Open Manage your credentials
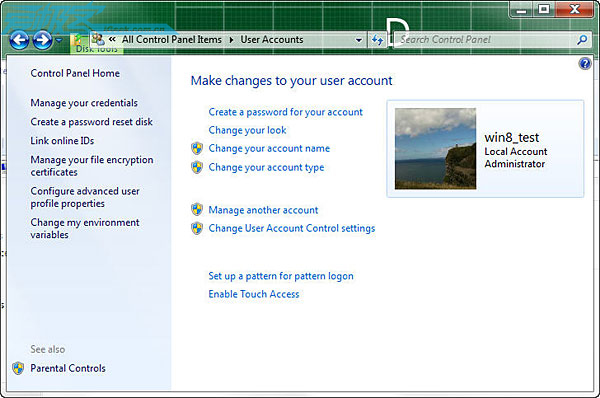Viewport: 600px width, 398px height. [x=84, y=103]
